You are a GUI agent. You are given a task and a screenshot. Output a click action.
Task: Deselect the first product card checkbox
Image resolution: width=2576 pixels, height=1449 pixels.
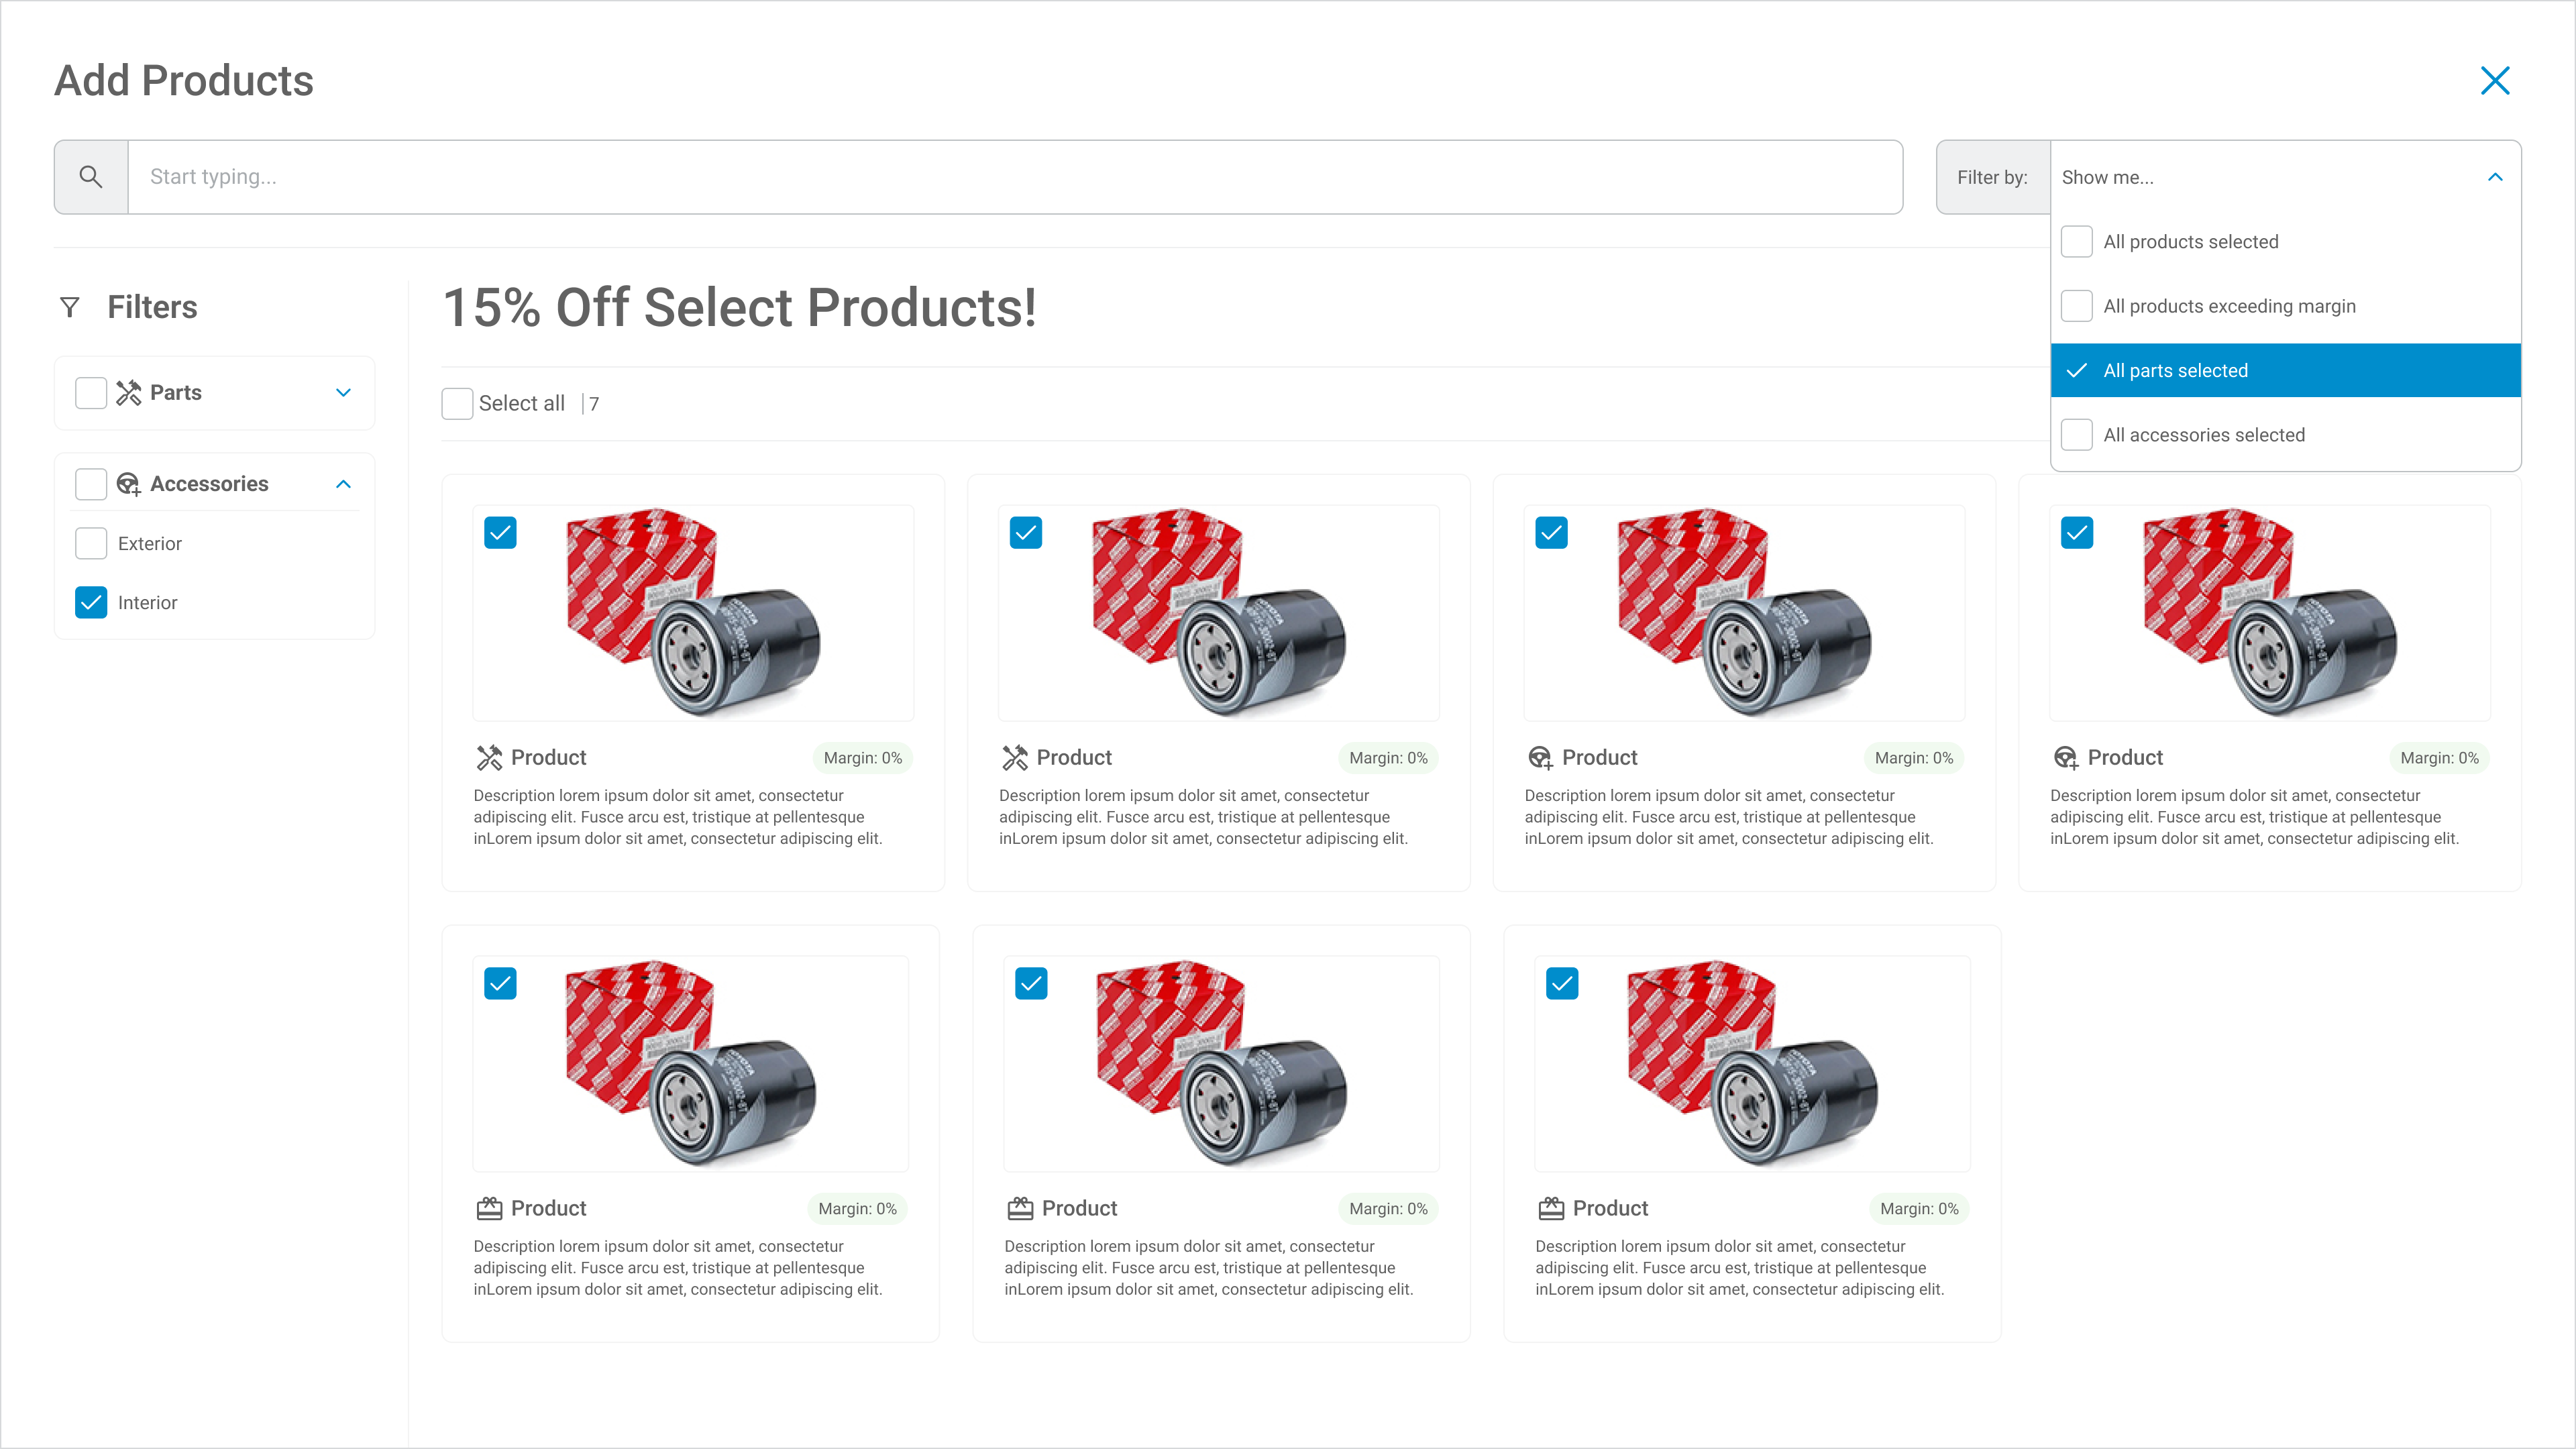coord(500,533)
